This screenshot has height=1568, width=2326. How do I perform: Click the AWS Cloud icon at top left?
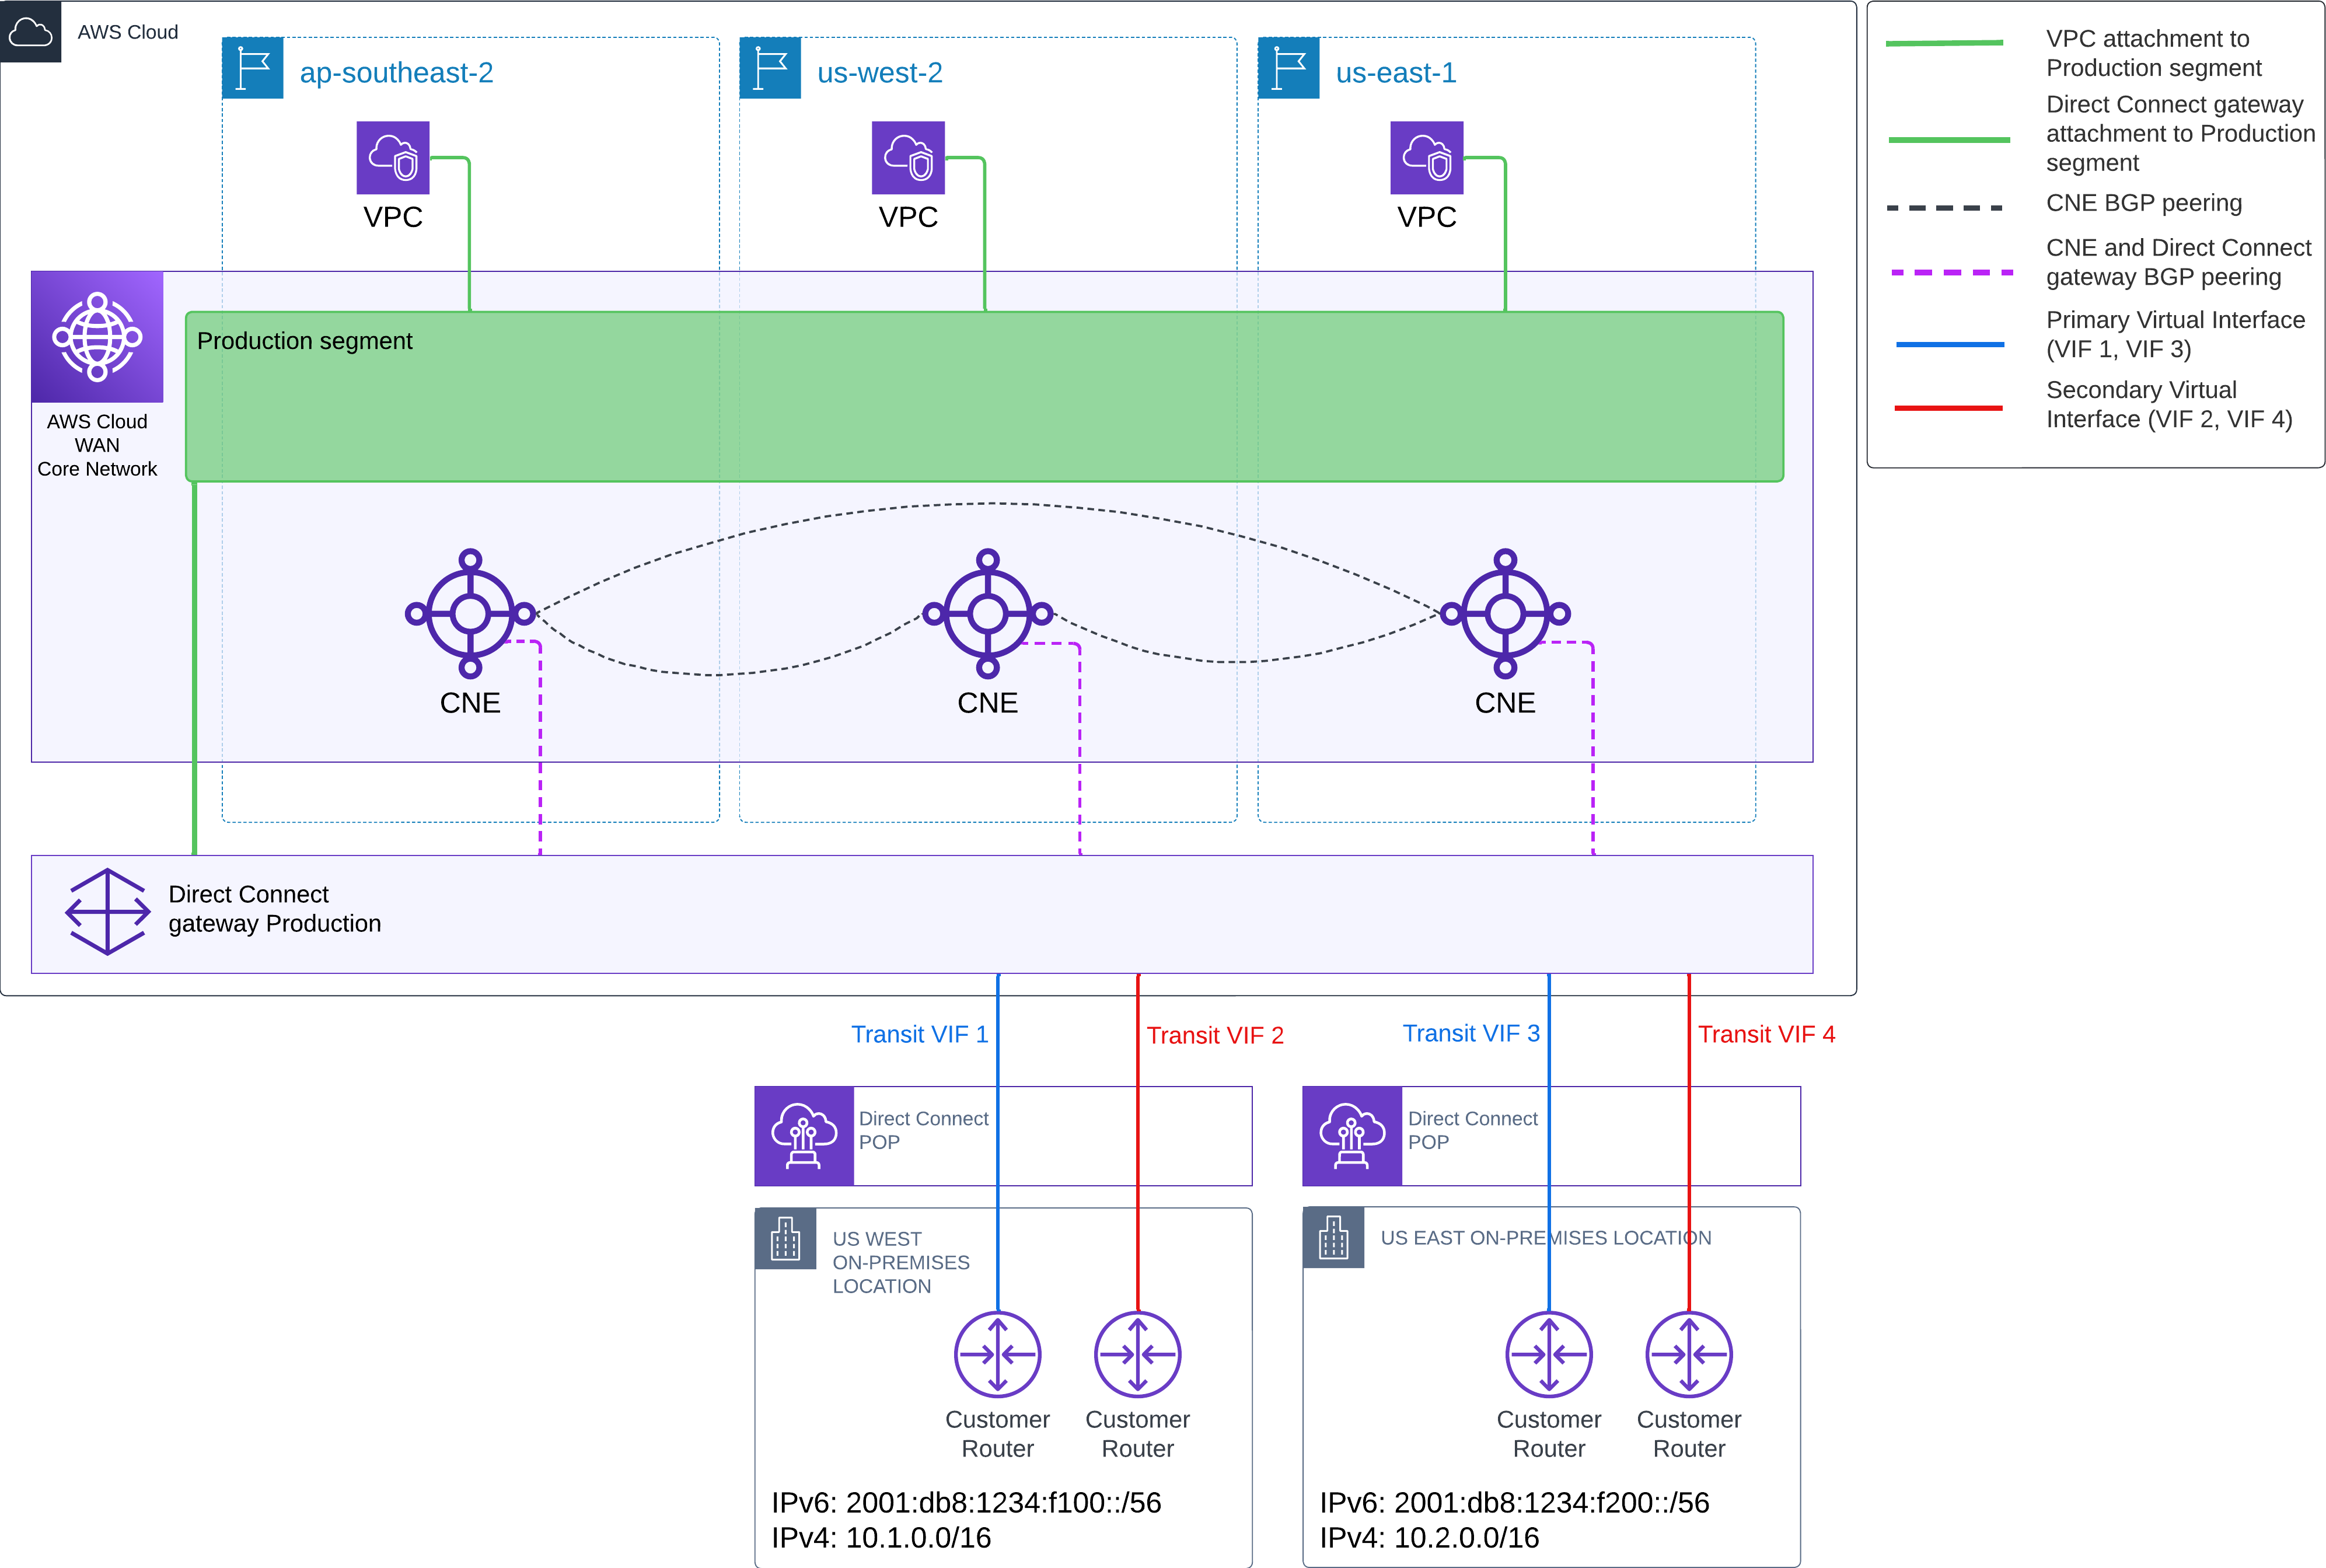(x=30, y=32)
